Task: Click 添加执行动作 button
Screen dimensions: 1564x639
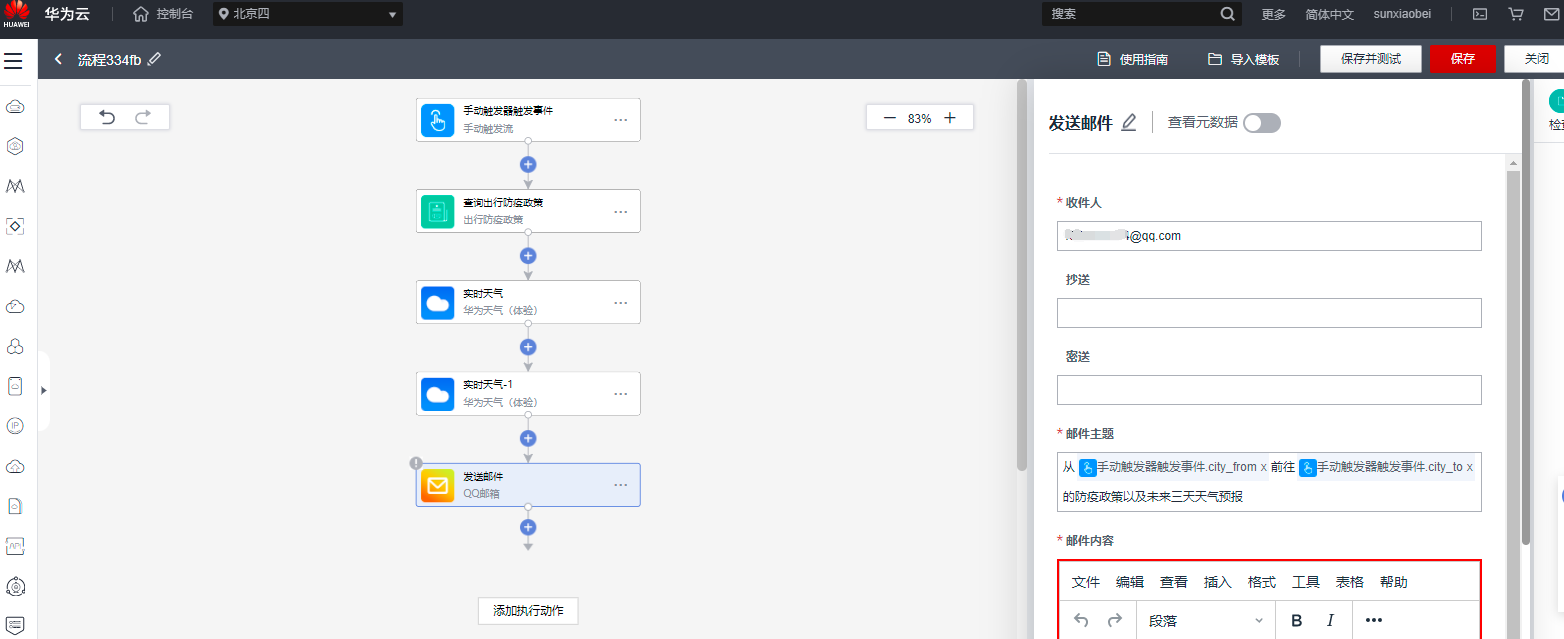Action: tap(528, 610)
